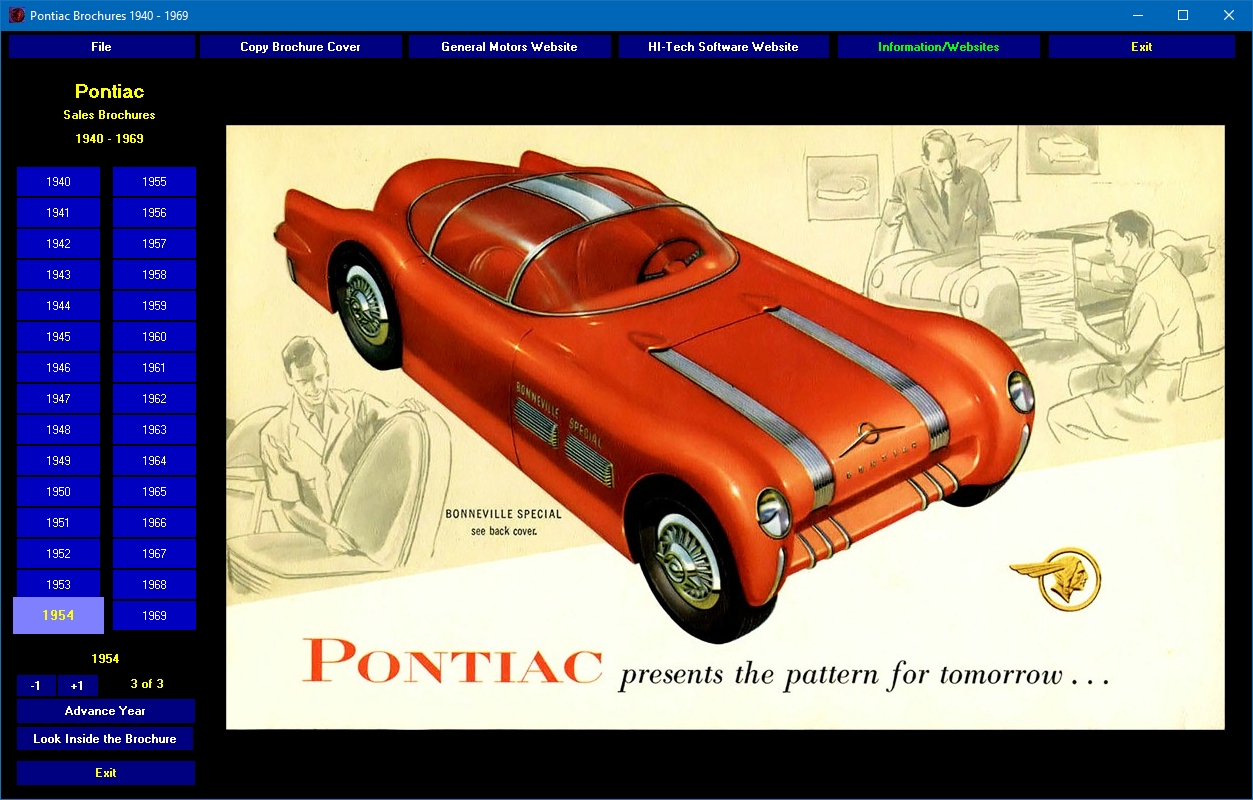Select the 1941 year button

coord(58,213)
